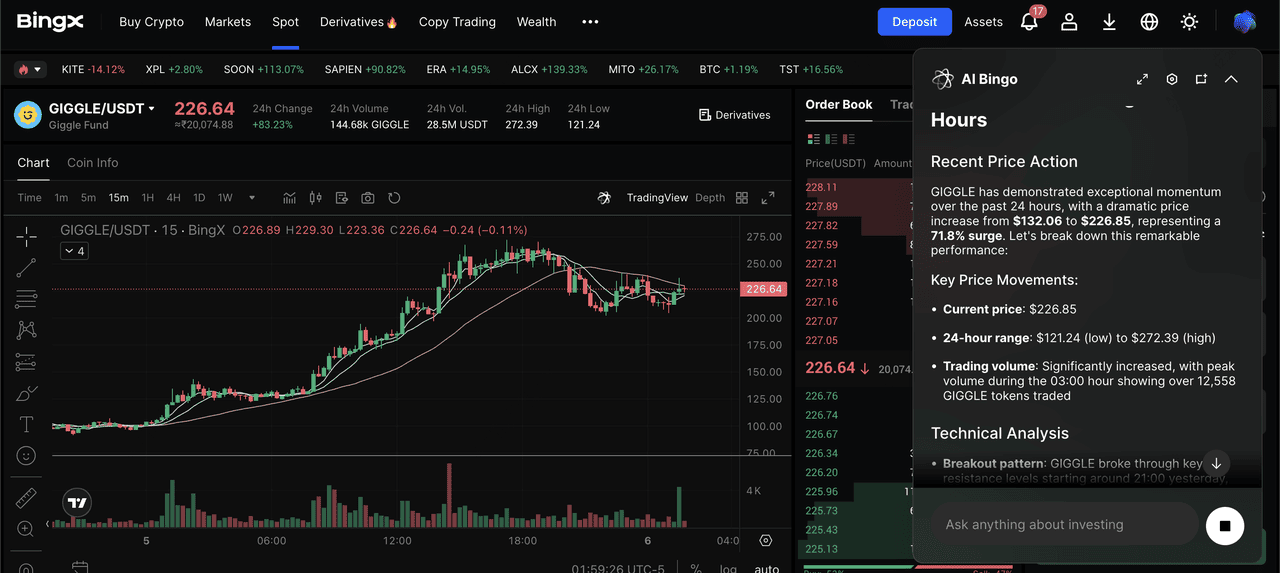Toggle light theme sun icon
Screen dimensions: 1280x573
[1189, 21]
